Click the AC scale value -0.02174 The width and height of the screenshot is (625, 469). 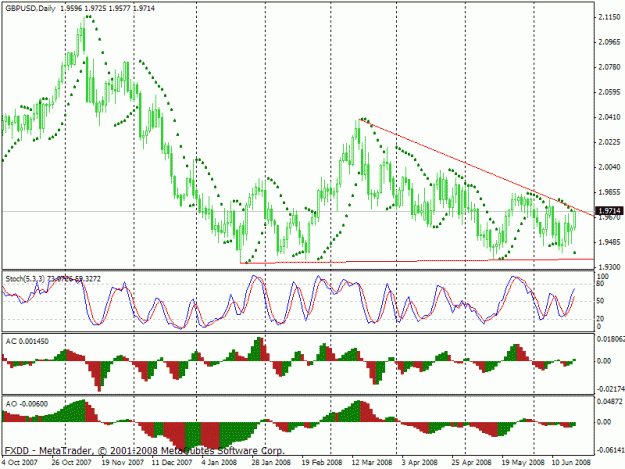[x=610, y=389]
